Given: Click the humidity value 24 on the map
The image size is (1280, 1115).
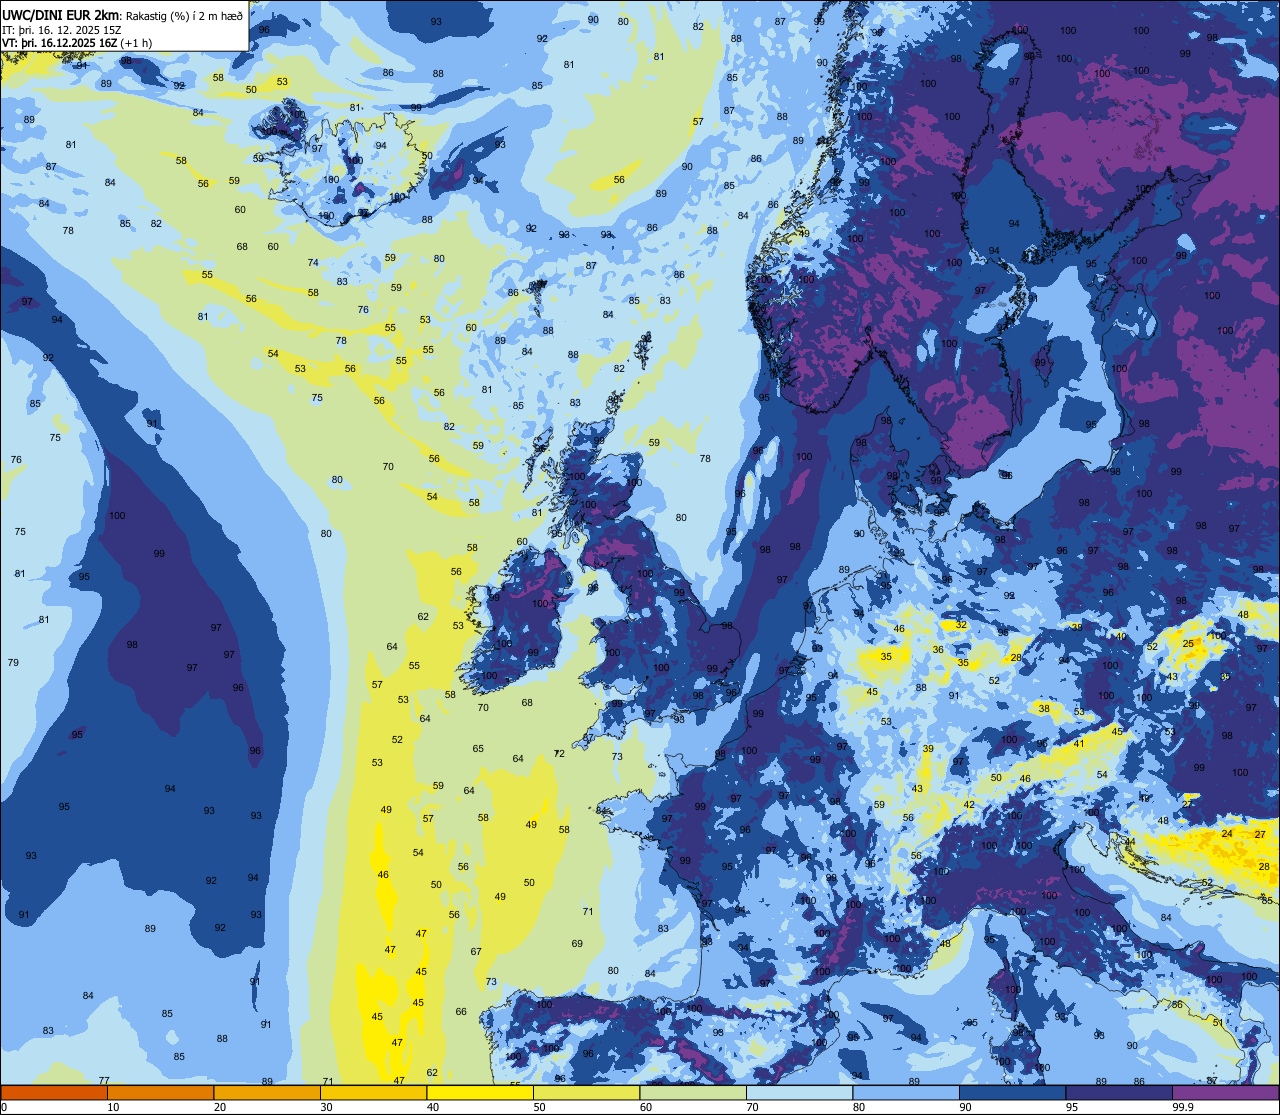Looking at the screenshot, I should (x=1227, y=834).
